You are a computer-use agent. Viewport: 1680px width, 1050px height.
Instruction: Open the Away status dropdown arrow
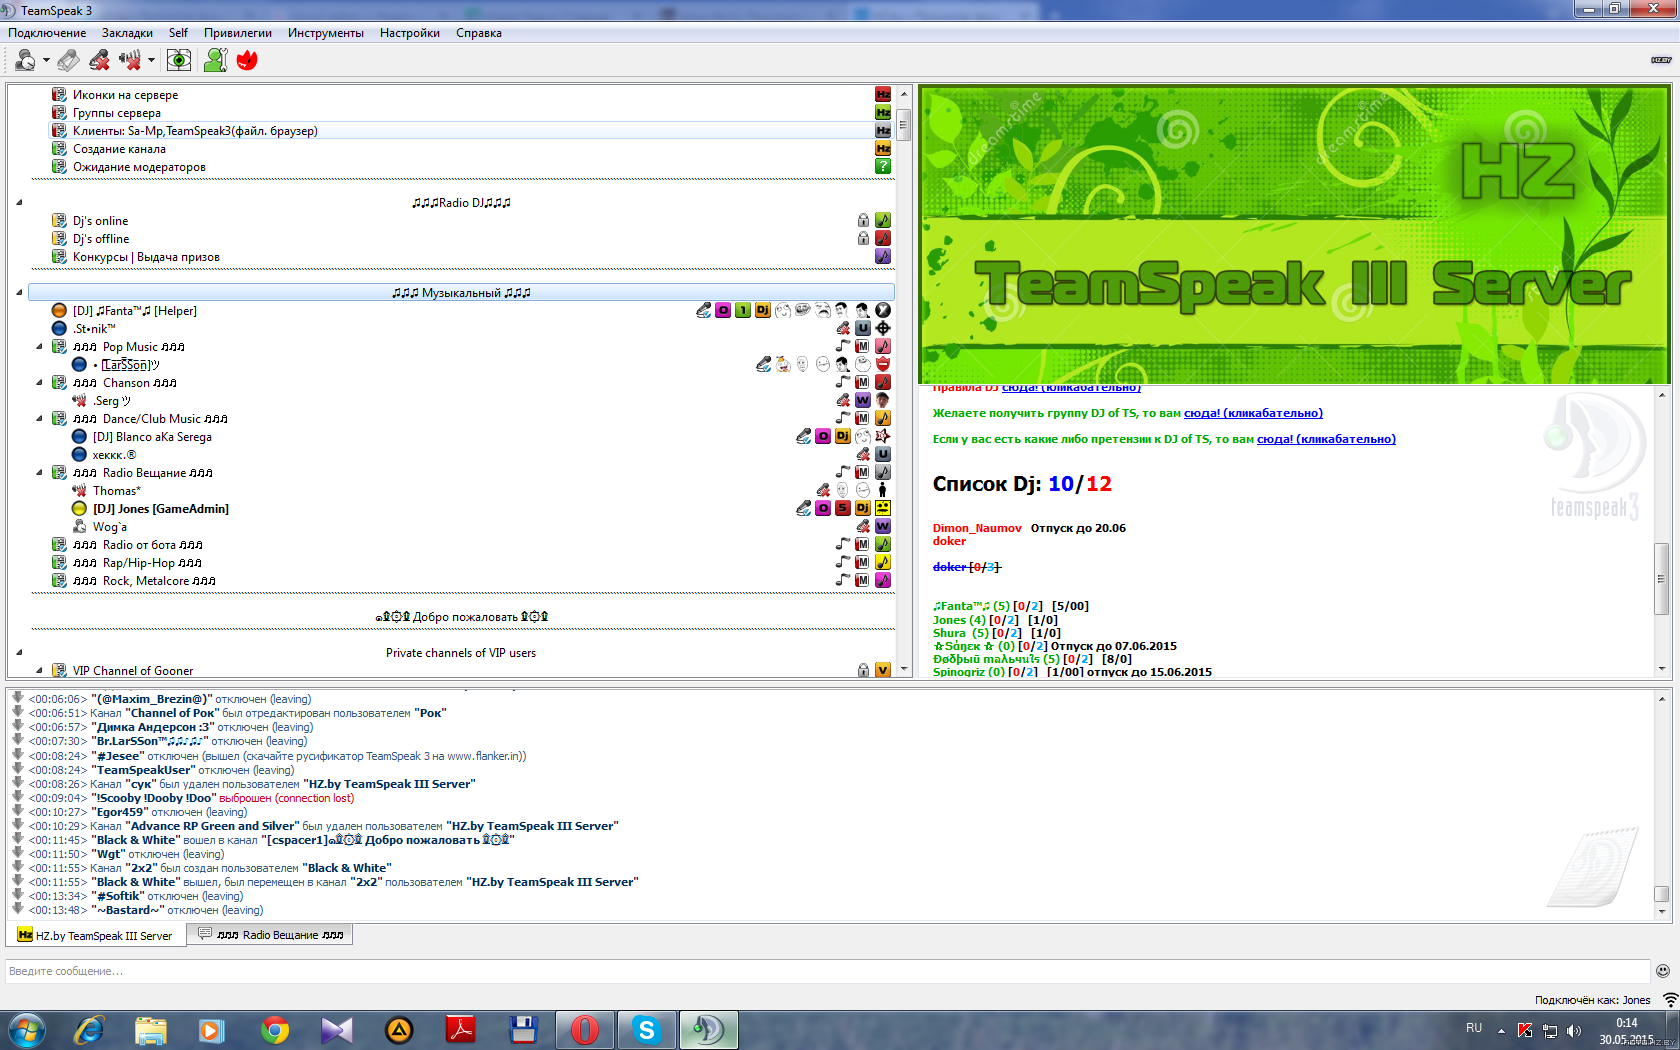click(46, 61)
